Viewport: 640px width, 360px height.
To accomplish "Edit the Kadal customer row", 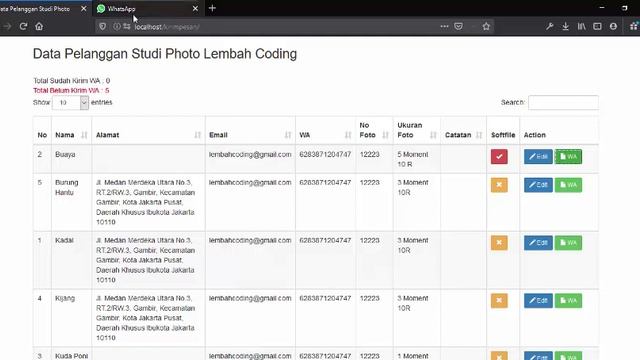I will (538, 243).
